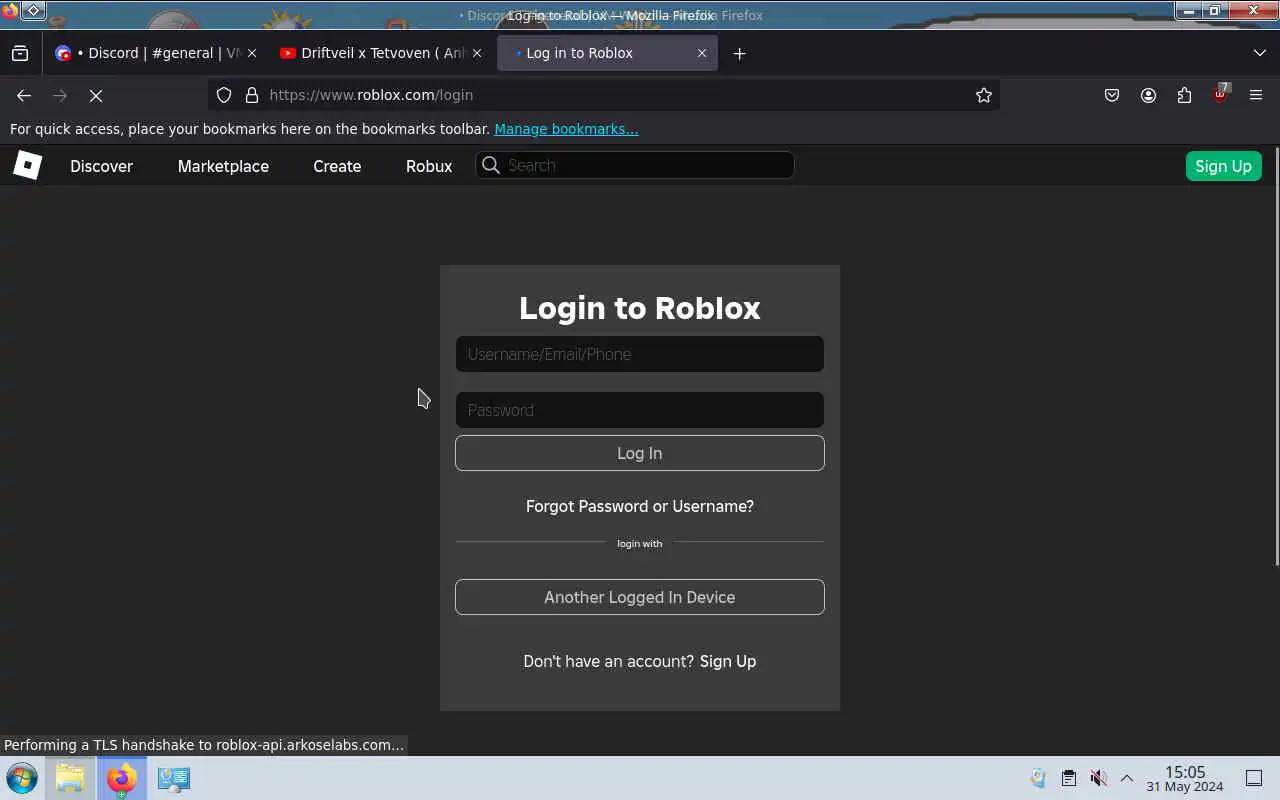Switch to the Discord #general tab

point(157,53)
